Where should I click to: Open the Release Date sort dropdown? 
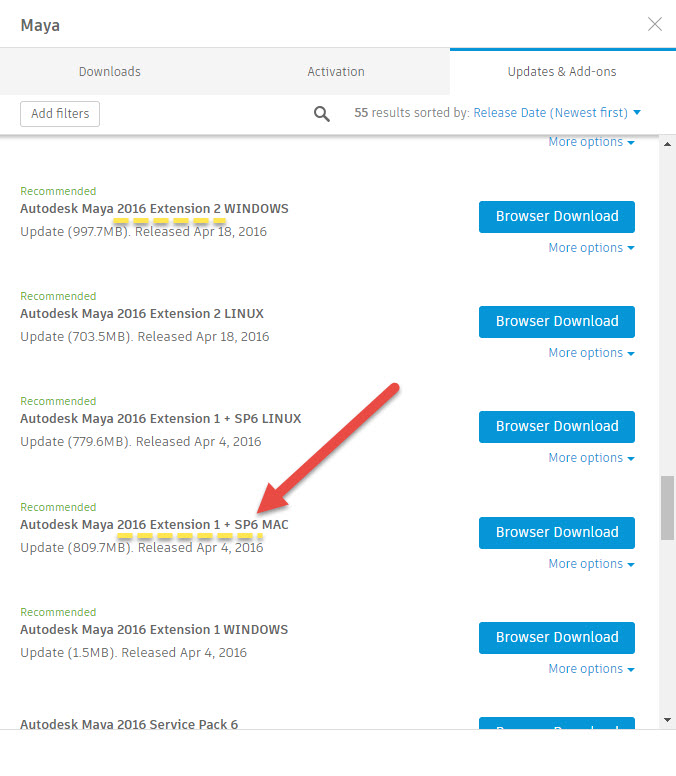point(557,113)
